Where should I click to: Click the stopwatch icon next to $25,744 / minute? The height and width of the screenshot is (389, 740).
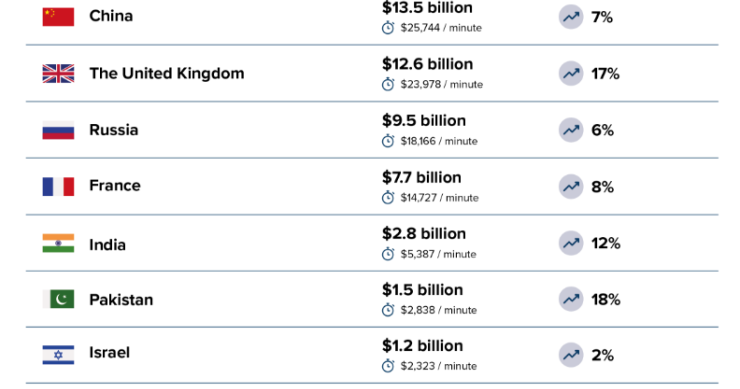coord(388,28)
